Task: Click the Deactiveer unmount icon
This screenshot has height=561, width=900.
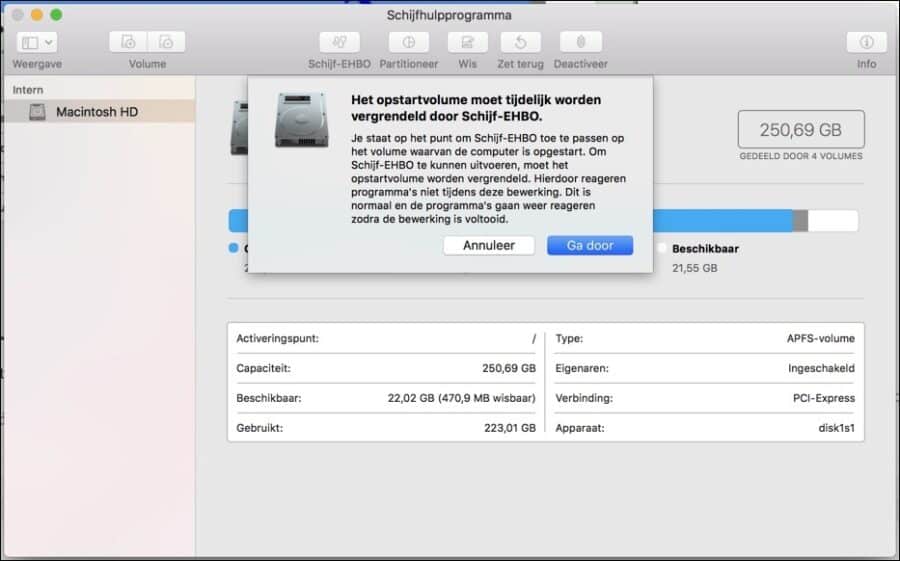Action: pyautogui.click(x=580, y=42)
